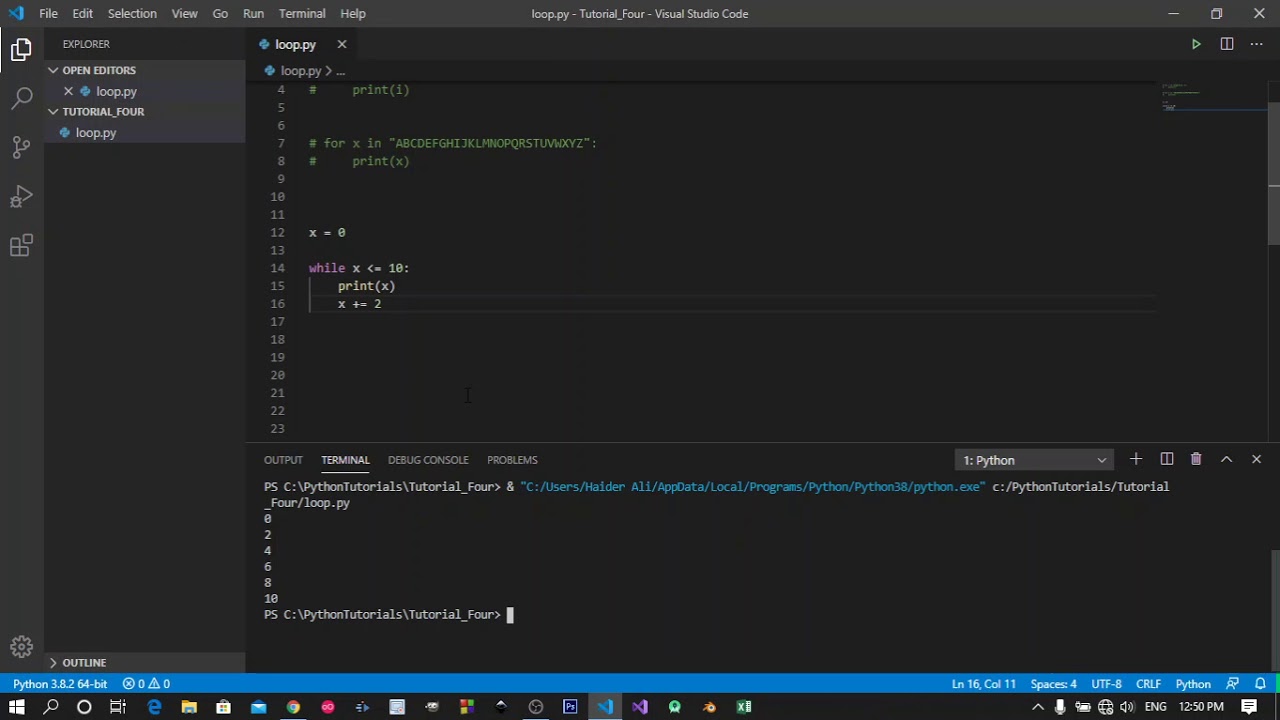1280x720 pixels.
Task: Maximize the terminal panel size
Action: 1226,460
